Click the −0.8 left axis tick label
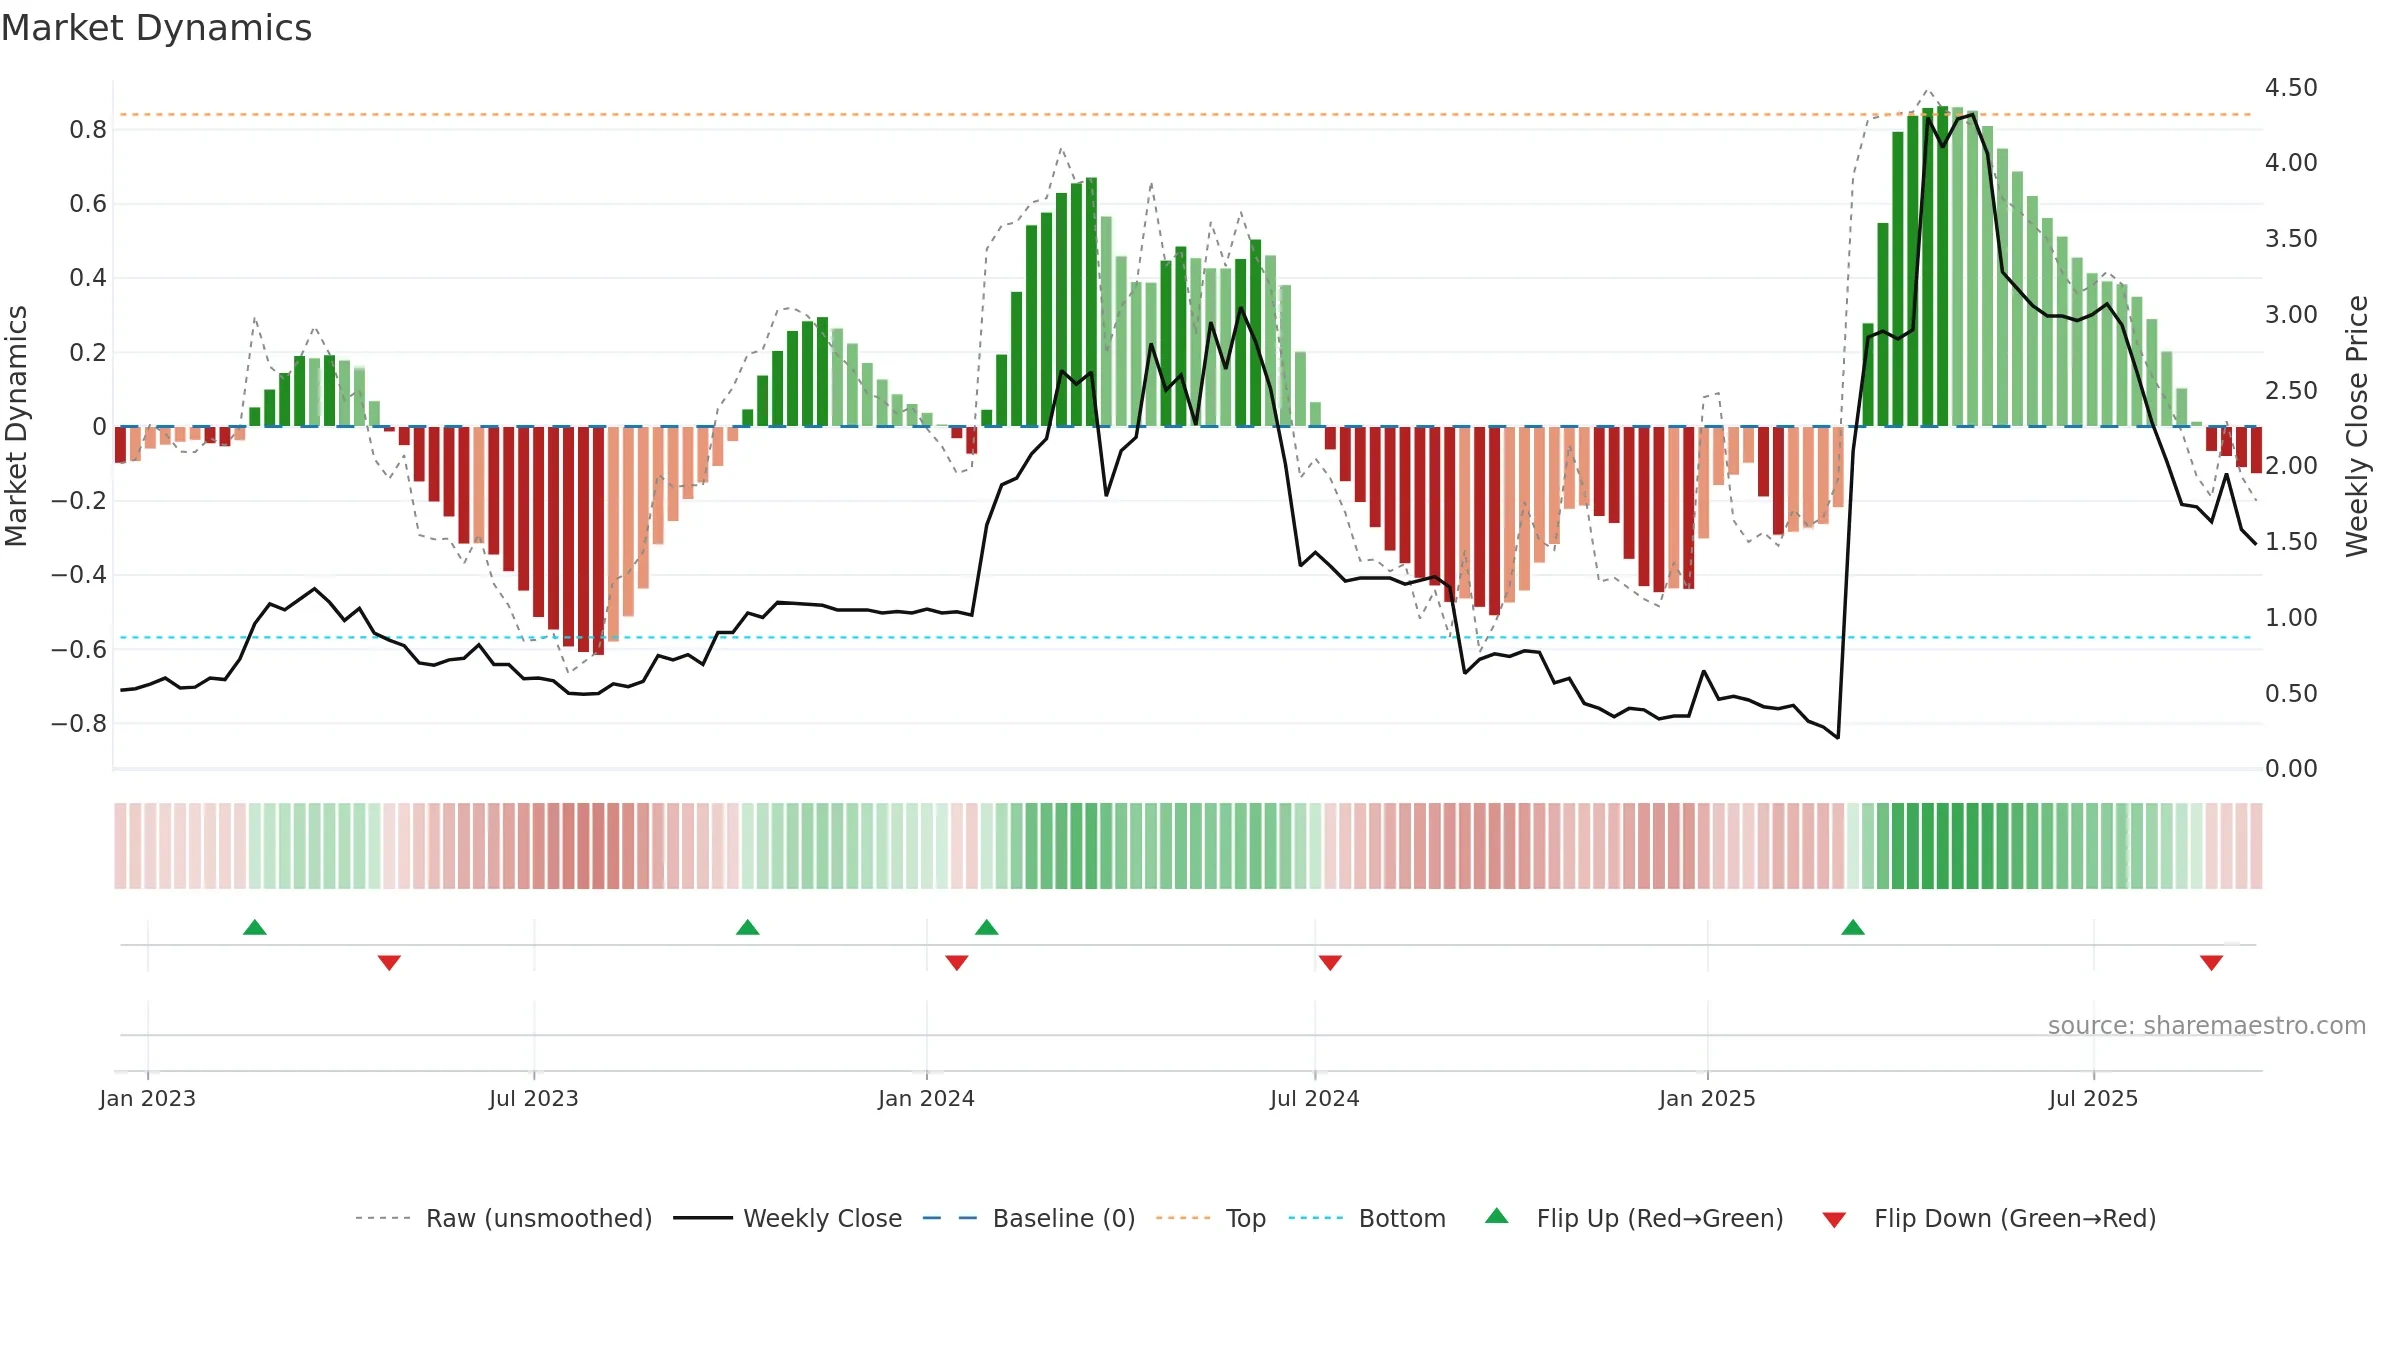Image resolution: width=2400 pixels, height=1350 pixels. tap(79, 723)
